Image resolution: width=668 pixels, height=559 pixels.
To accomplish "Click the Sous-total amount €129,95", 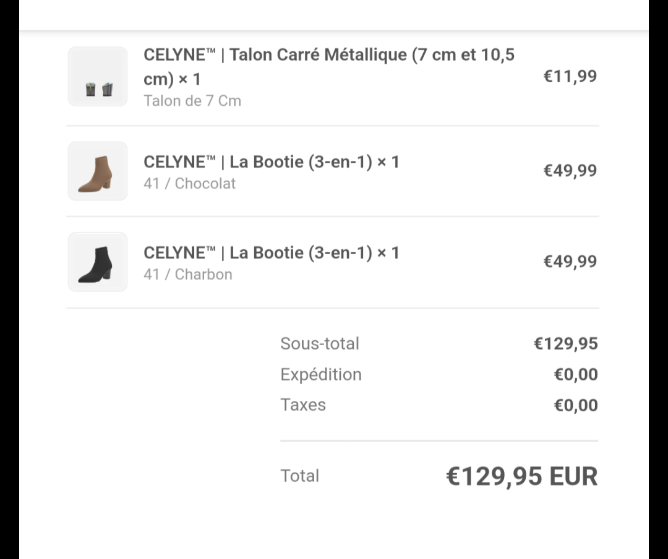I will [x=566, y=343].
